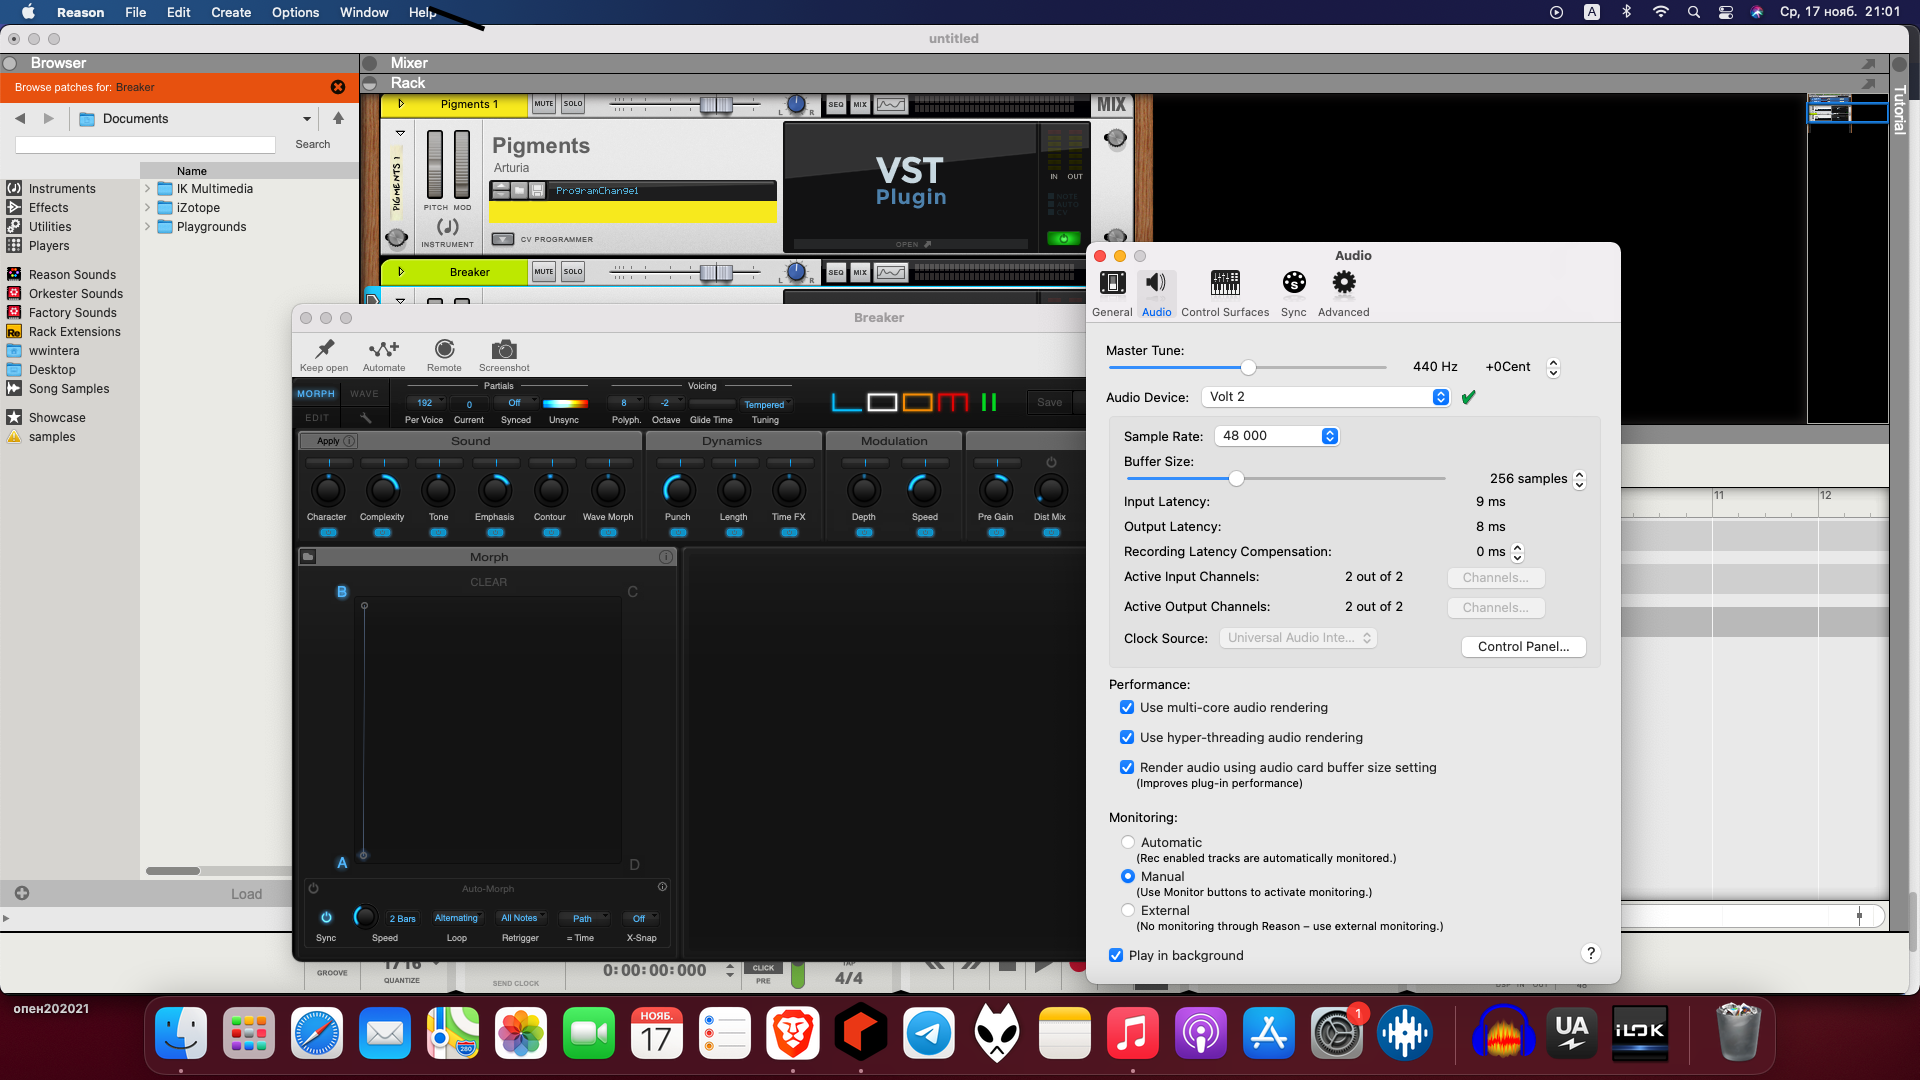Open Spotlight search in menu bar
This screenshot has height=1080, width=1920.
pyautogui.click(x=1693, y=12)
